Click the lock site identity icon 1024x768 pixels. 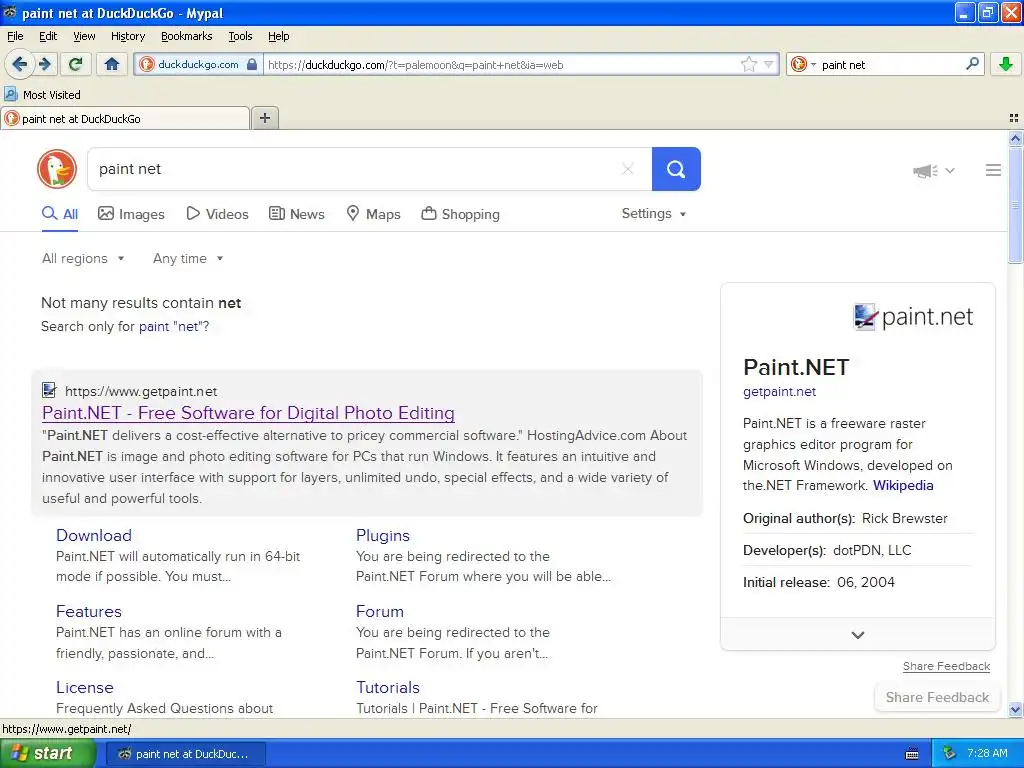click(251, 64)
